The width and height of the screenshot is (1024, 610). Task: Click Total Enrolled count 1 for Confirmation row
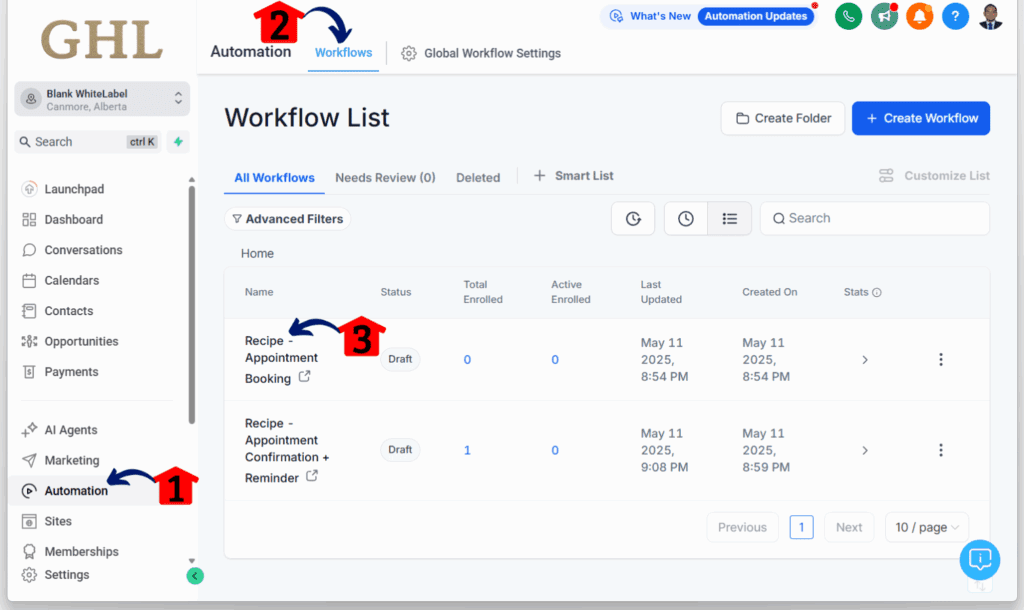tap(467, 450)
